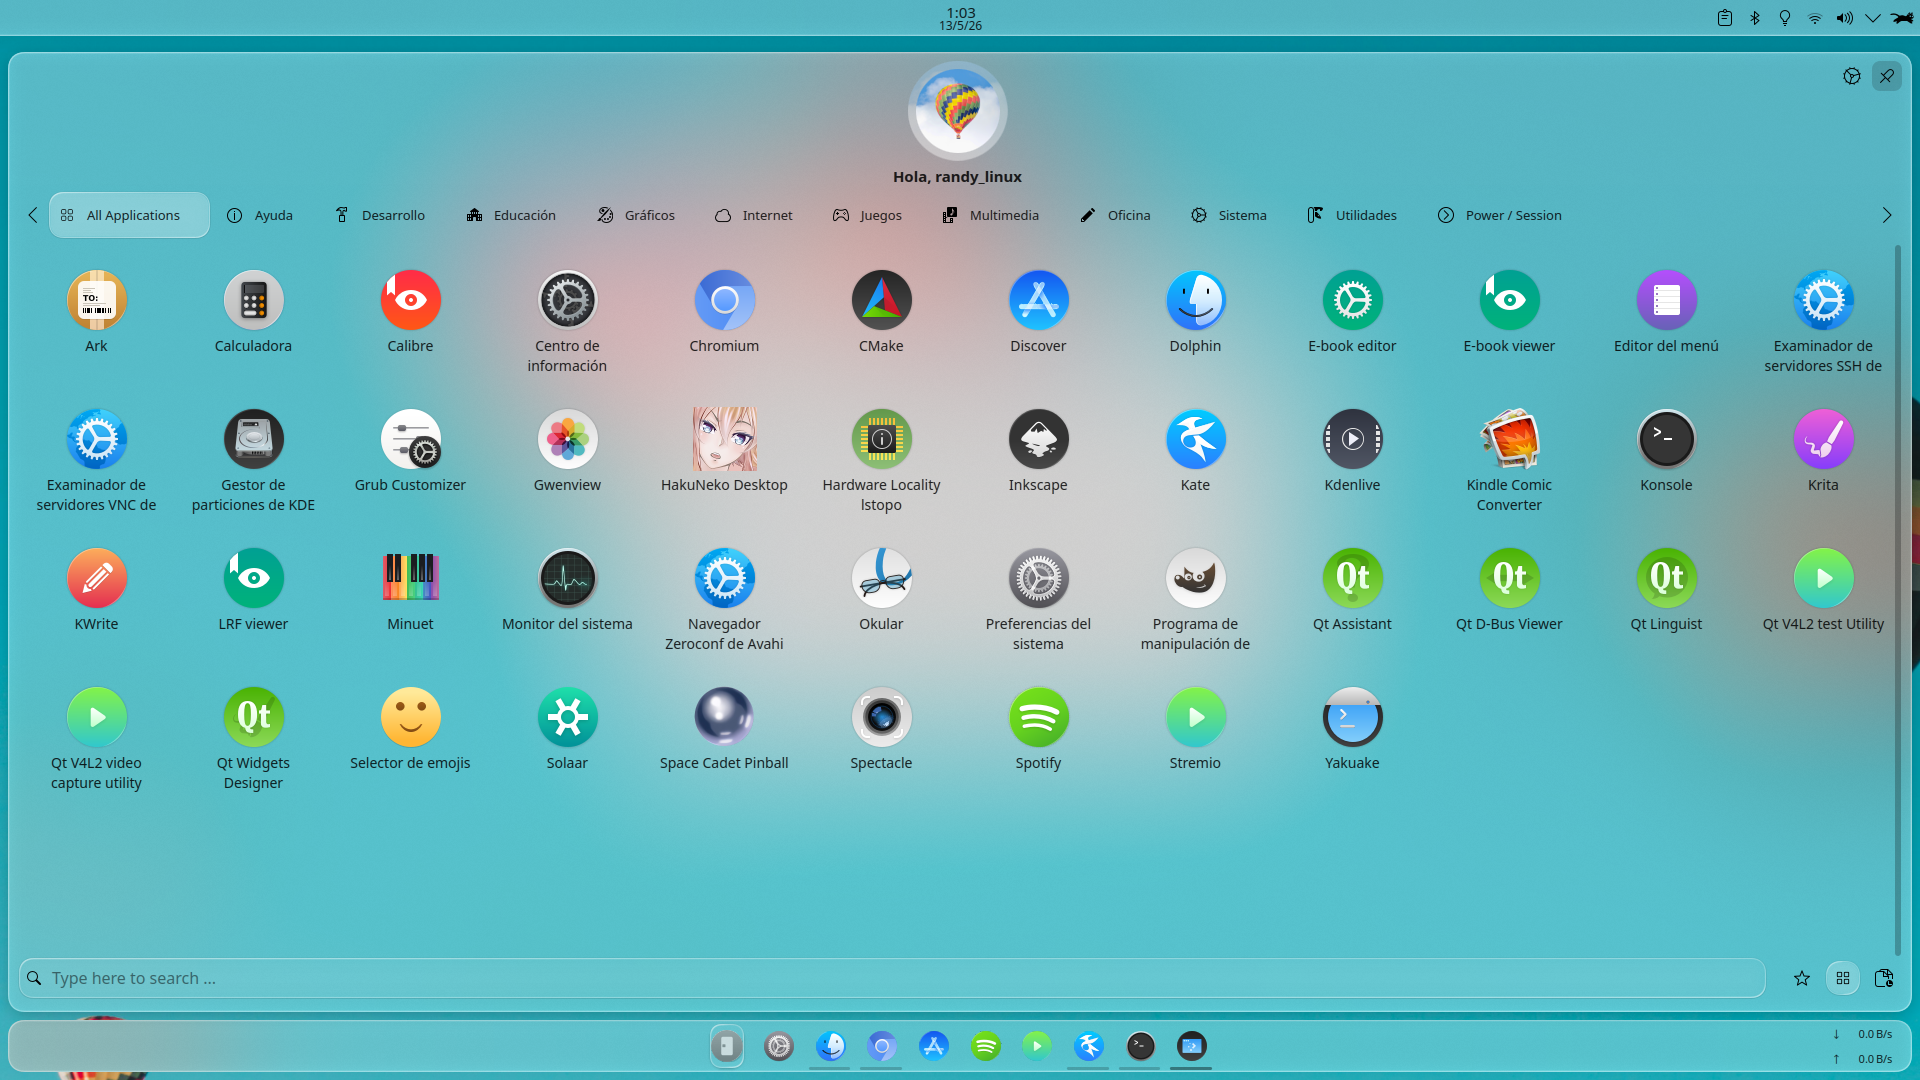This screenshot has width=1920, height=1080.
Task: Switch to the Juegos category
Action: 868,215
